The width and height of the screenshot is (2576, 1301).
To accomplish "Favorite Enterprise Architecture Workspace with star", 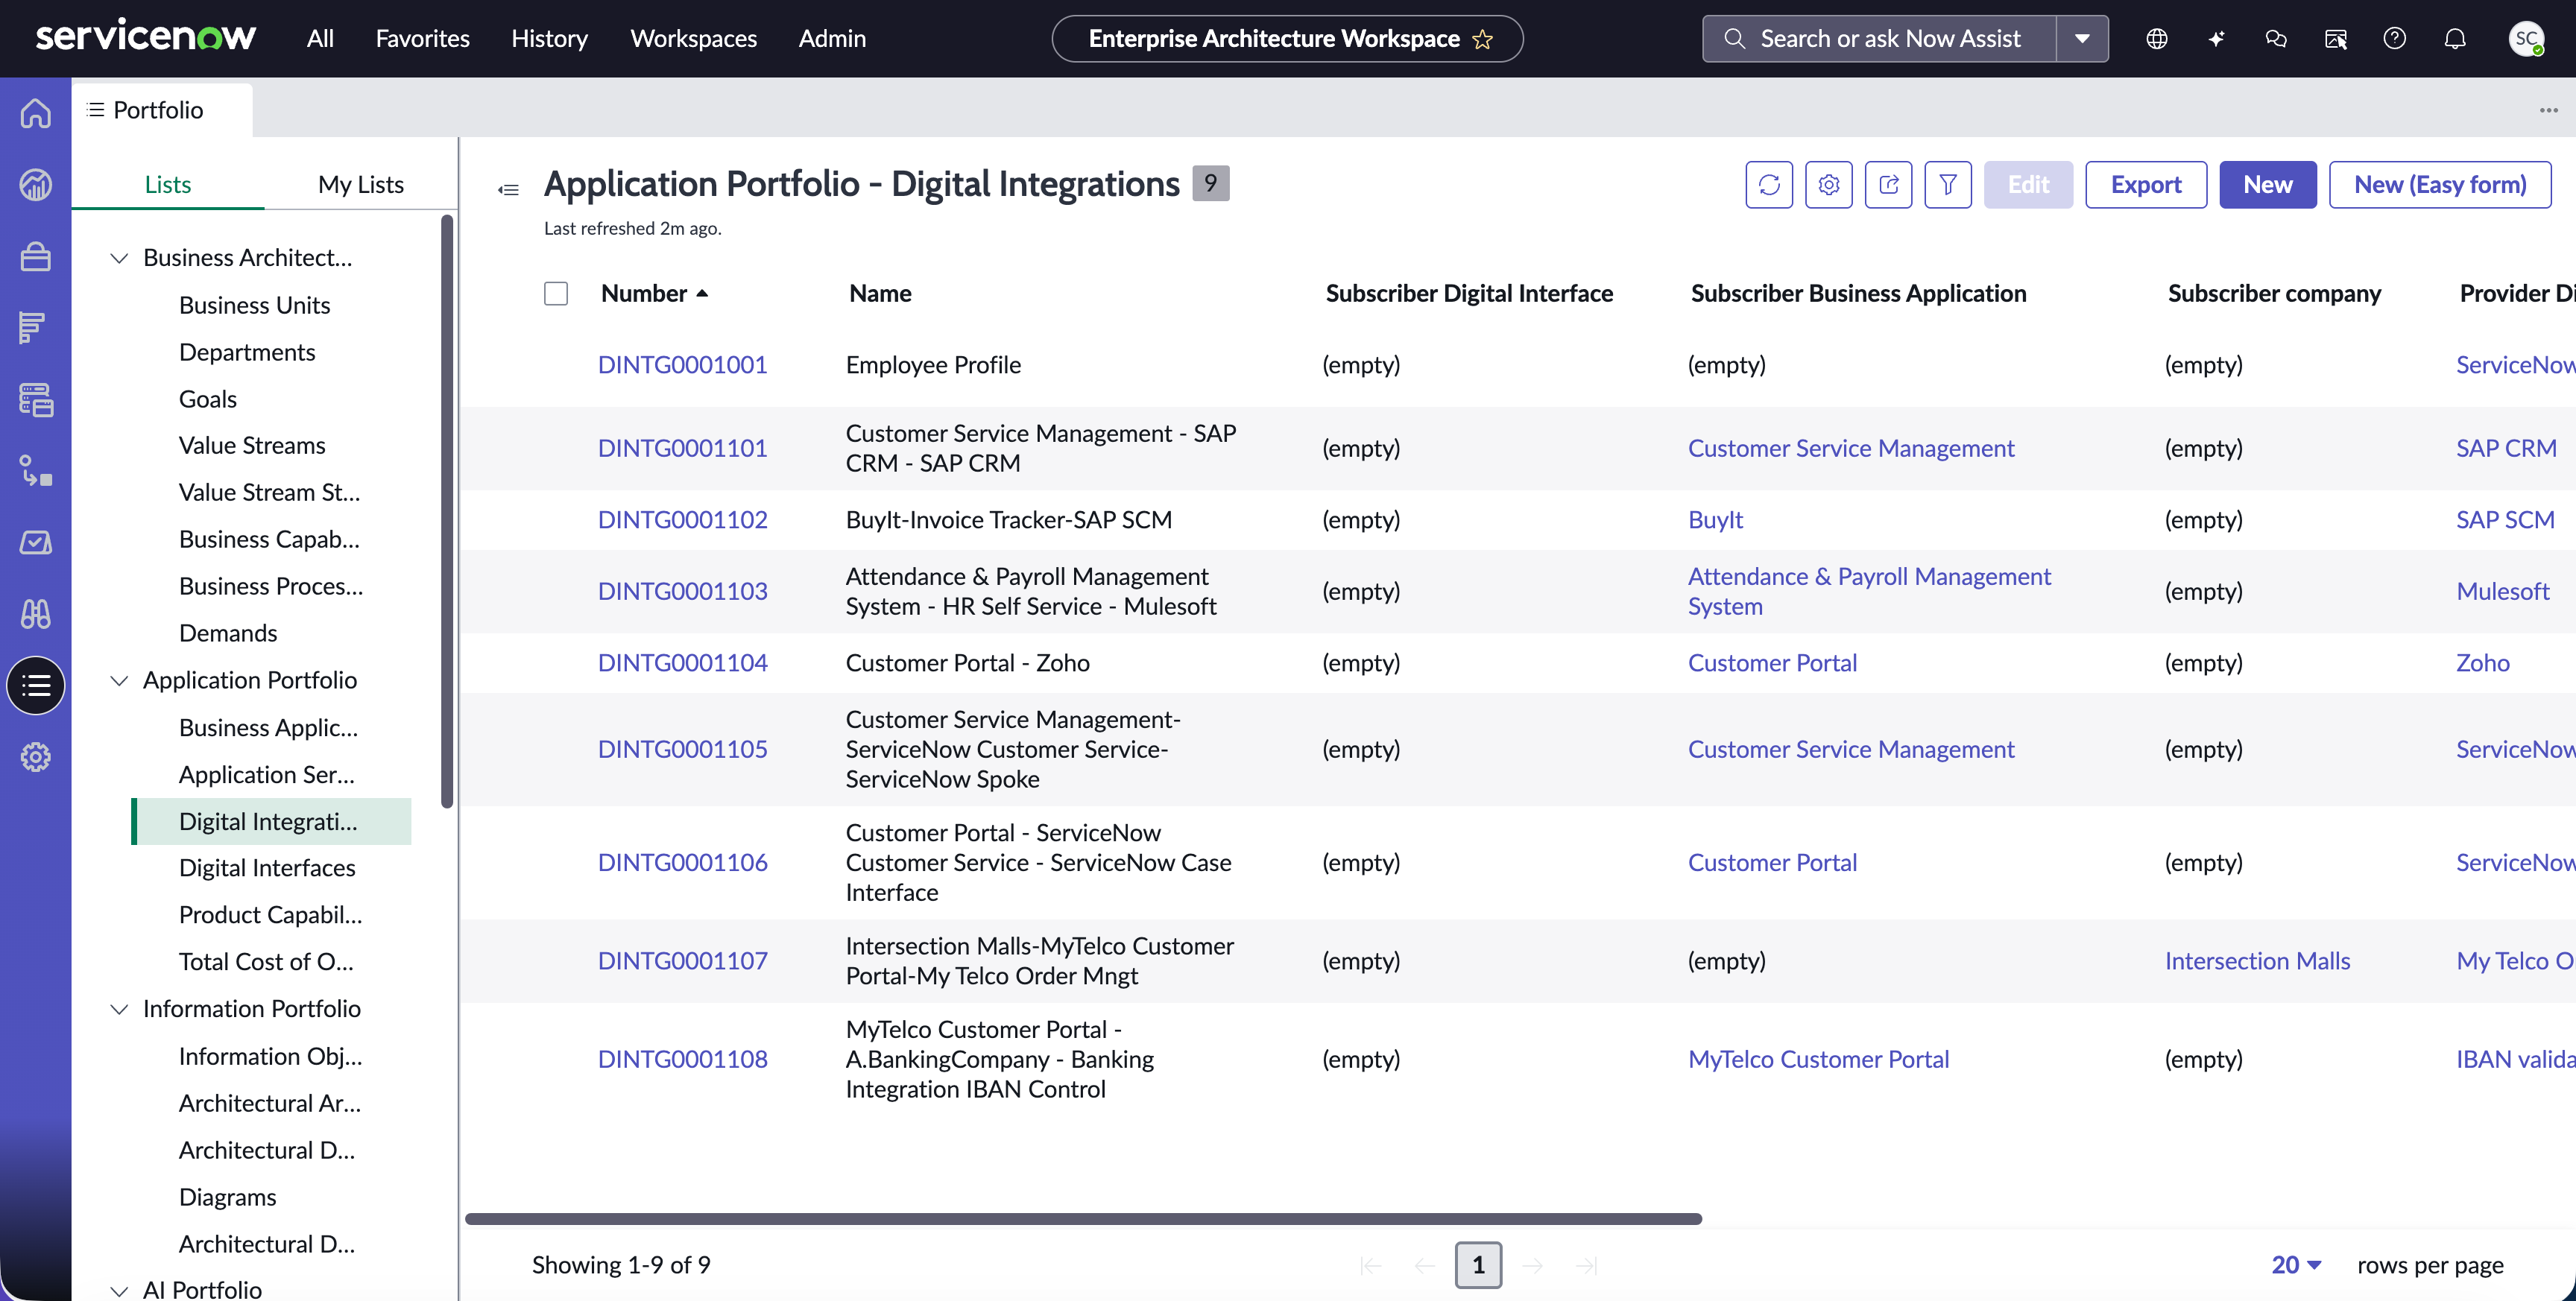I will pos(1483,39).
